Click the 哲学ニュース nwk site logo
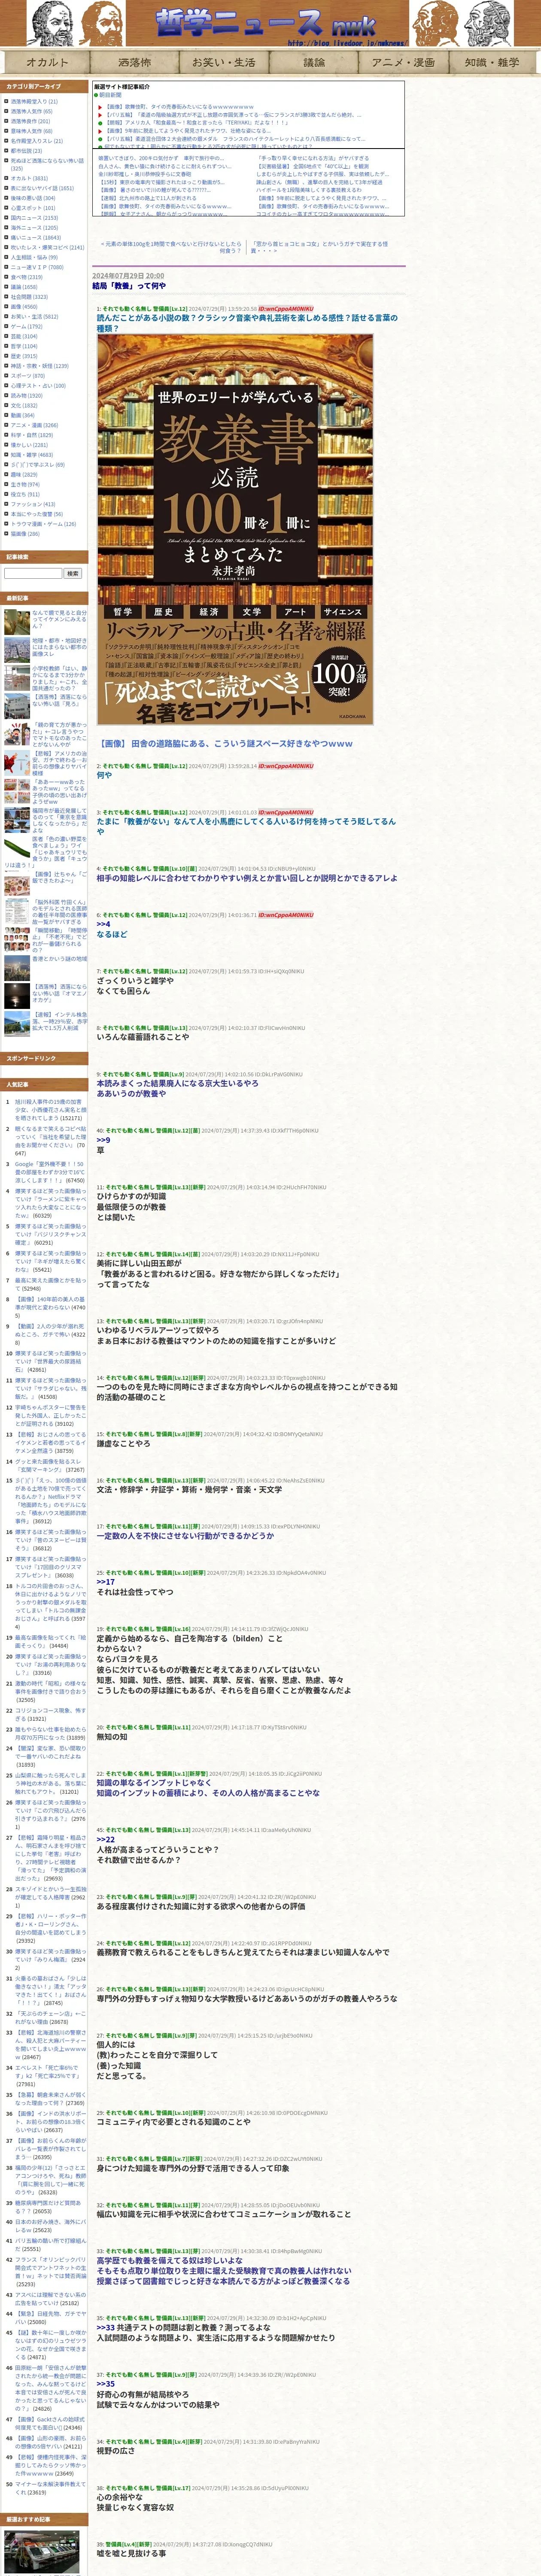 [x=266, y=24]
